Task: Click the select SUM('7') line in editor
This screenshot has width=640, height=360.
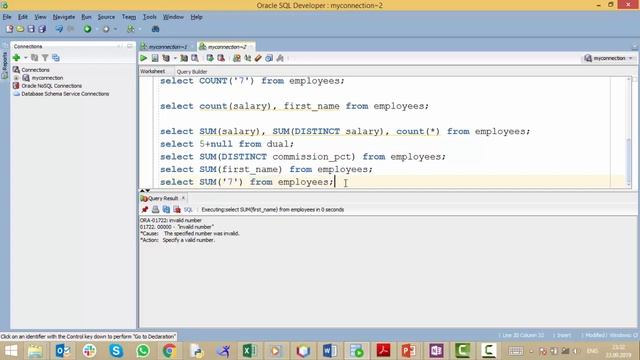Action: coord(247,182)
